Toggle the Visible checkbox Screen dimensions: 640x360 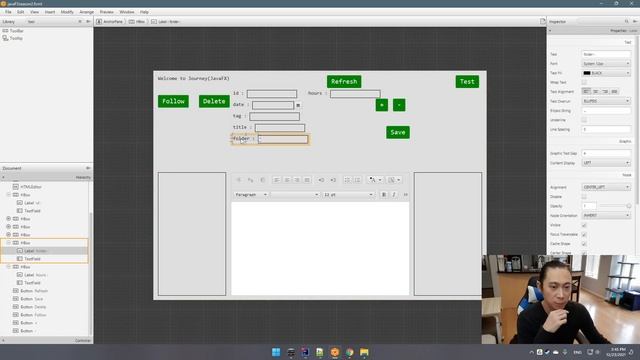point(584,225)
